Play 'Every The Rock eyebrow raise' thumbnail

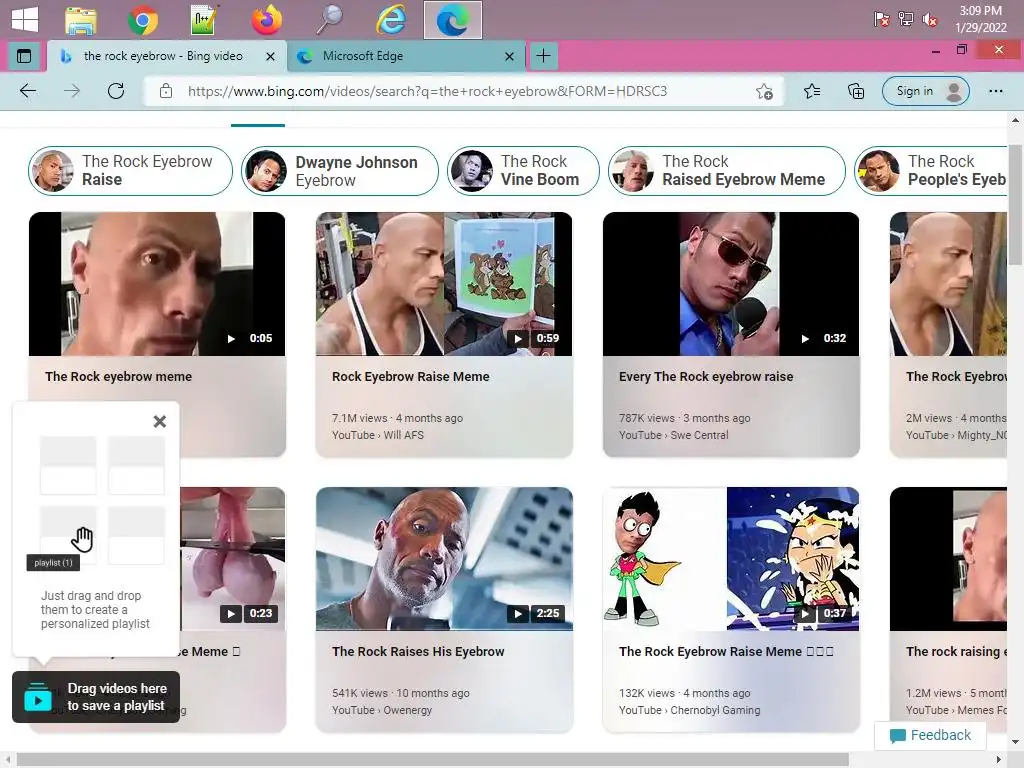[731, 284]
